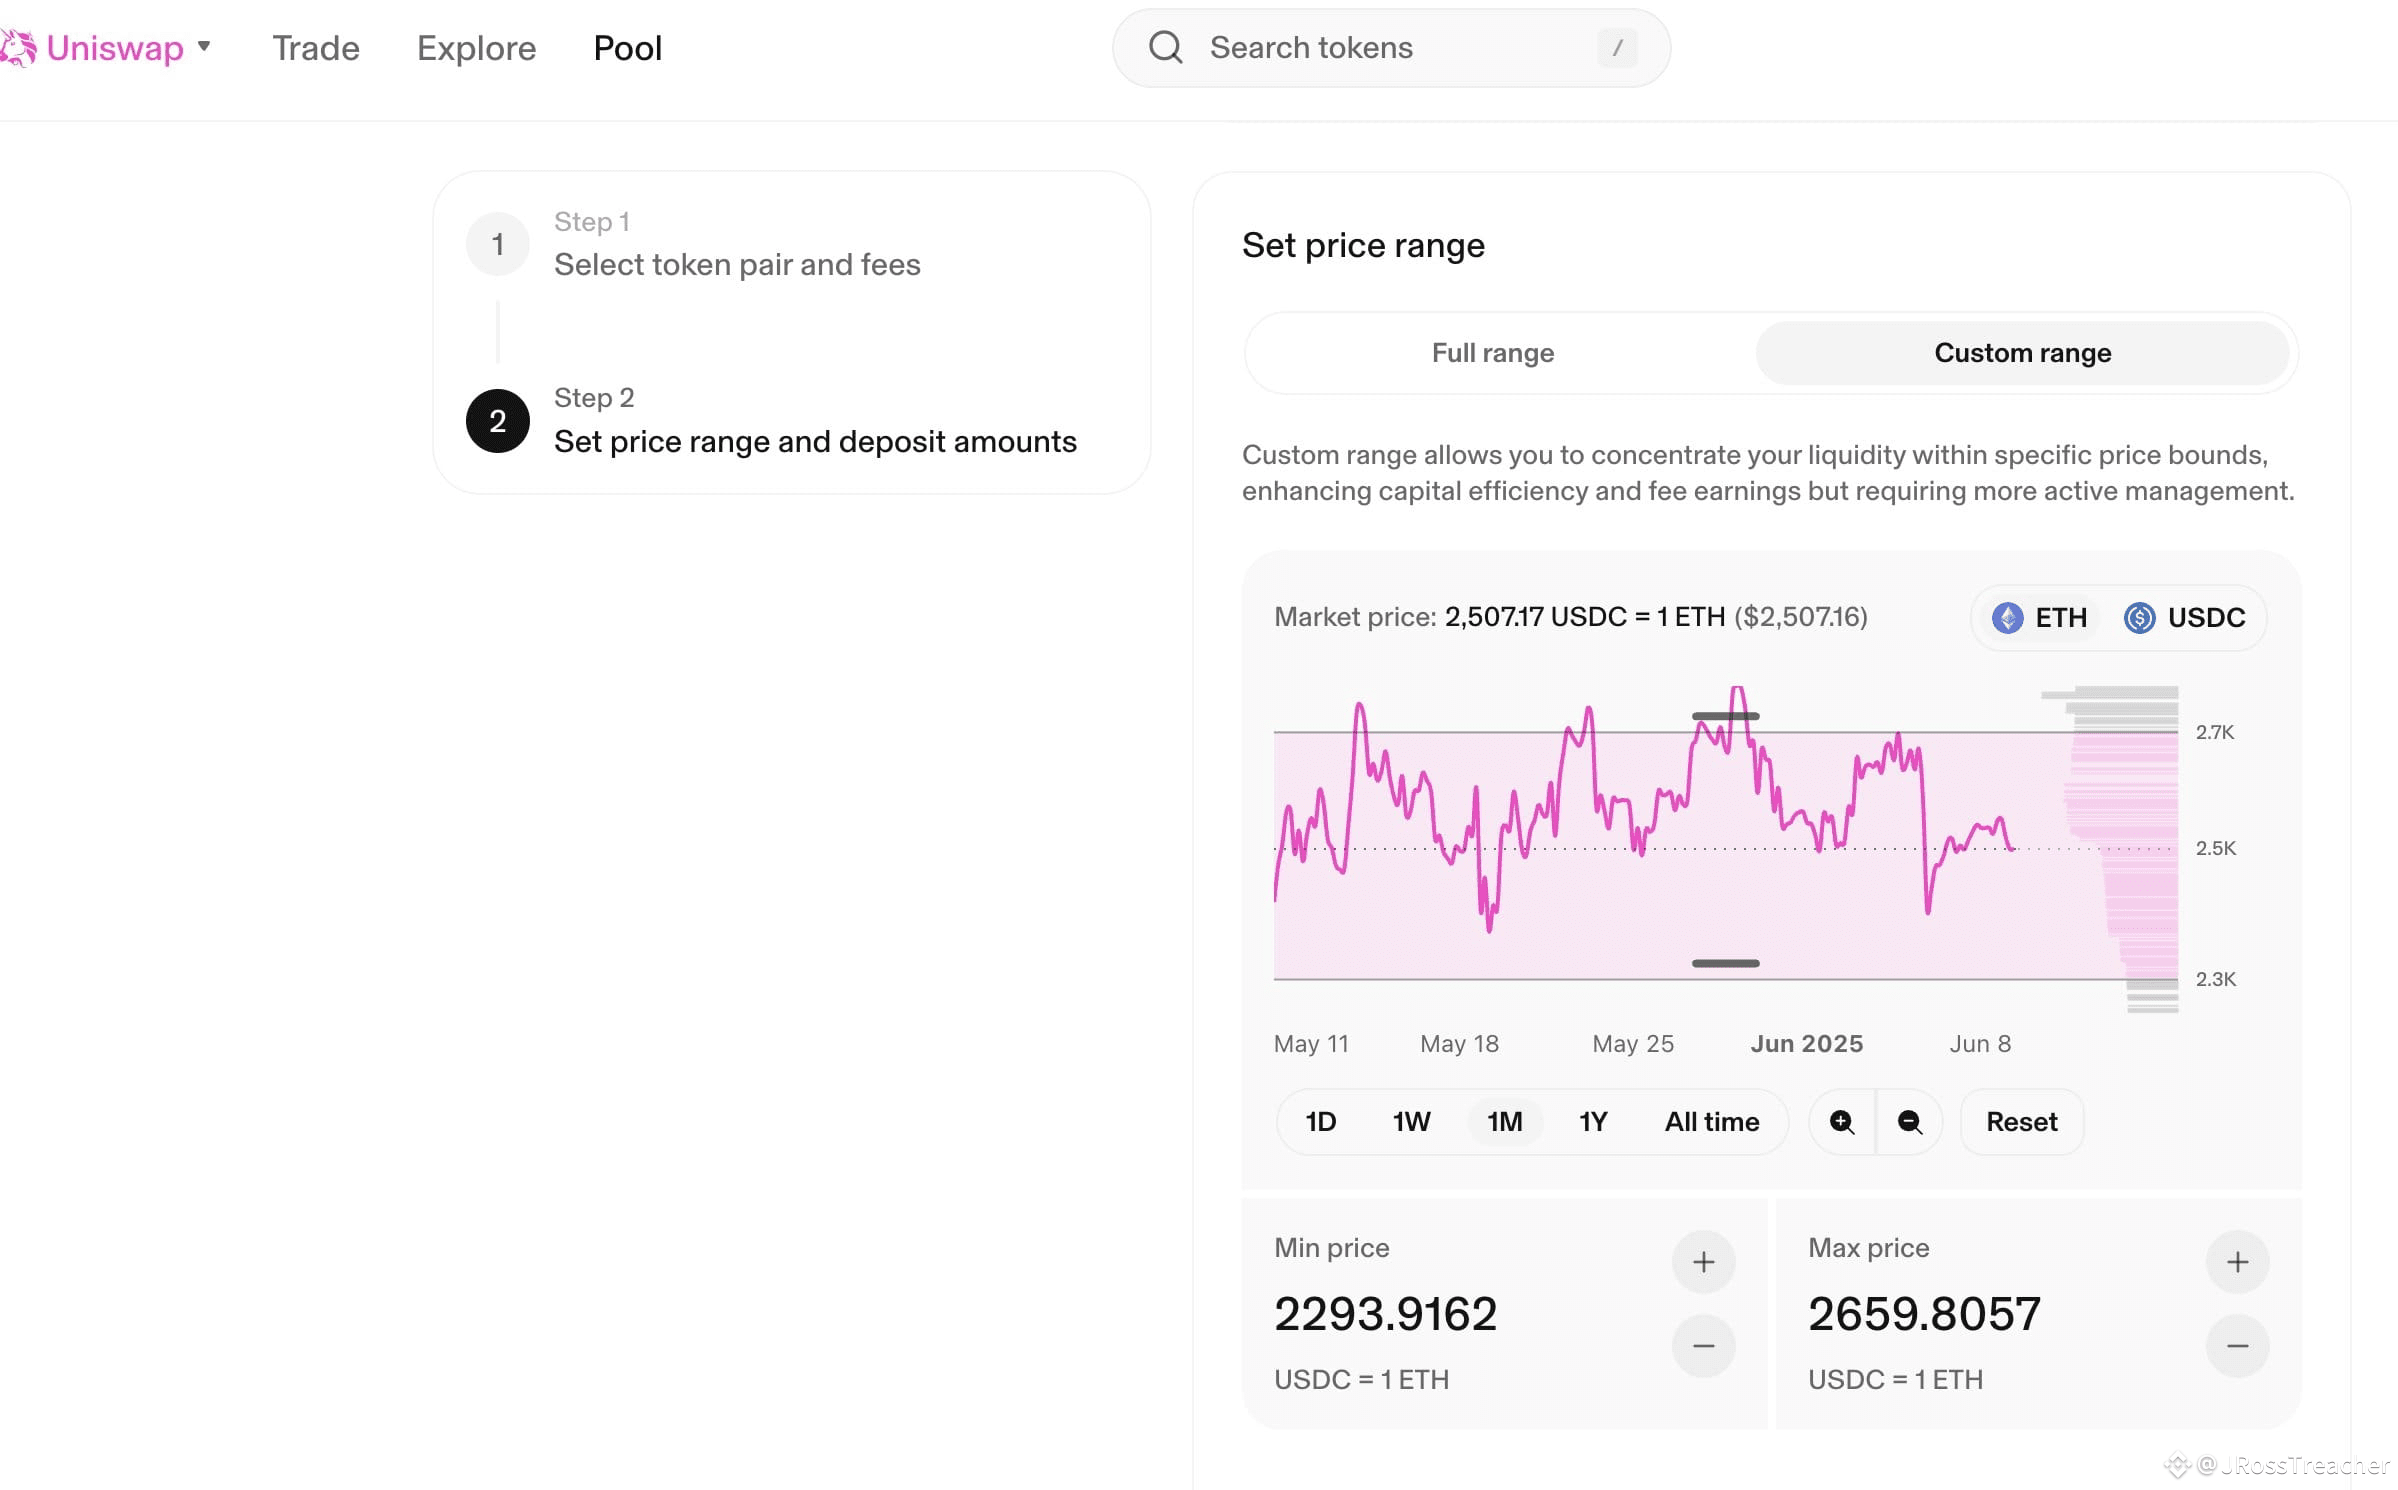Screen dimensions: 2398x1490
Task: Decrease the Max price with minus
Action: click(2238, 1346)
